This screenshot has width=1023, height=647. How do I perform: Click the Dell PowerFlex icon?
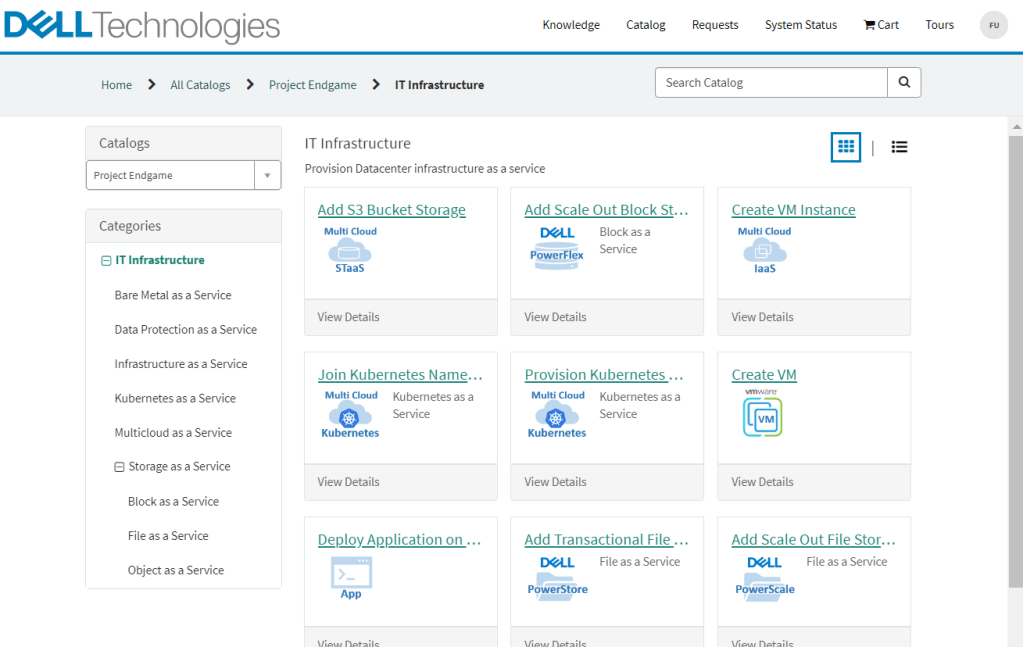(x=557, y=250)
